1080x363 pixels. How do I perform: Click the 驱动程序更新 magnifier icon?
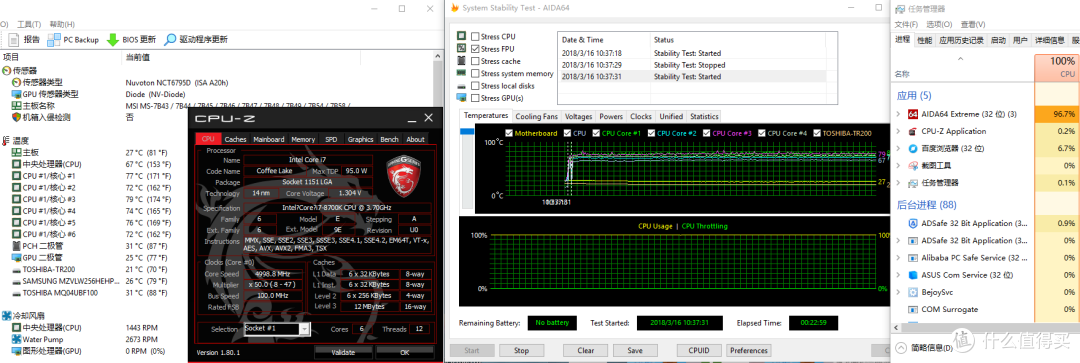169,39
